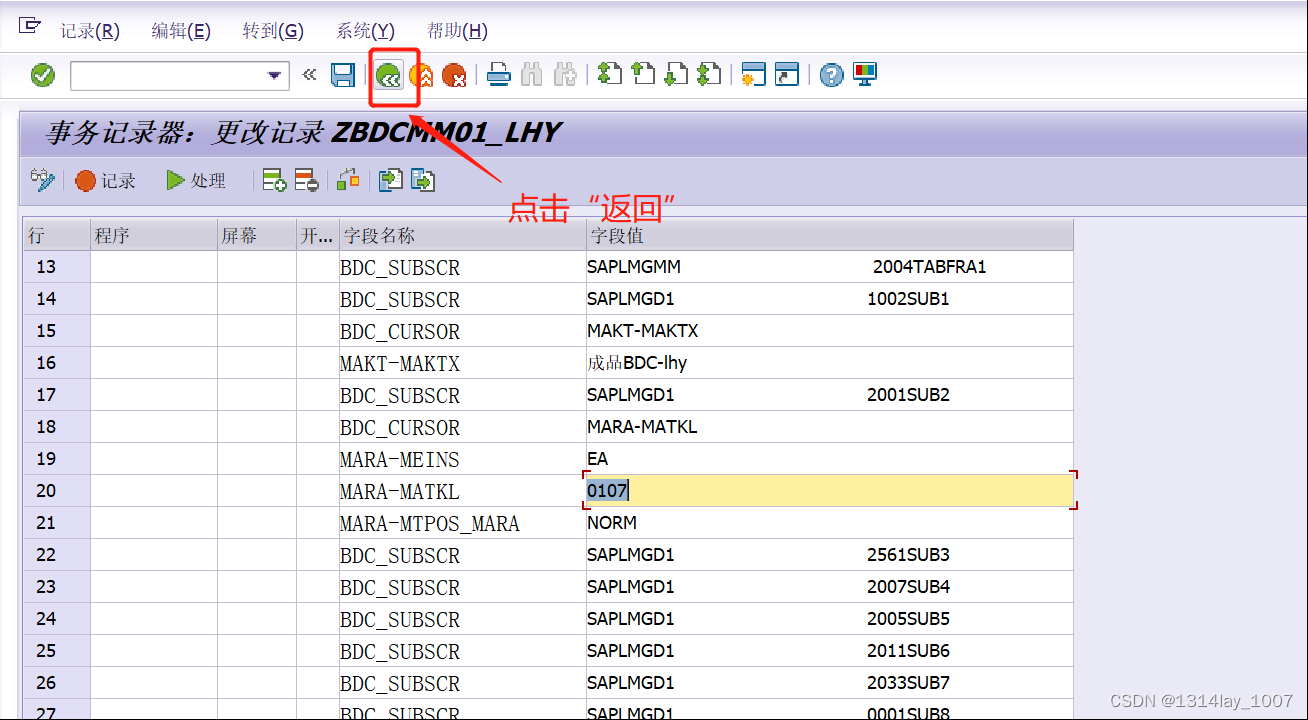Click the MARA-MATKL value in row 18

(642, 427)
